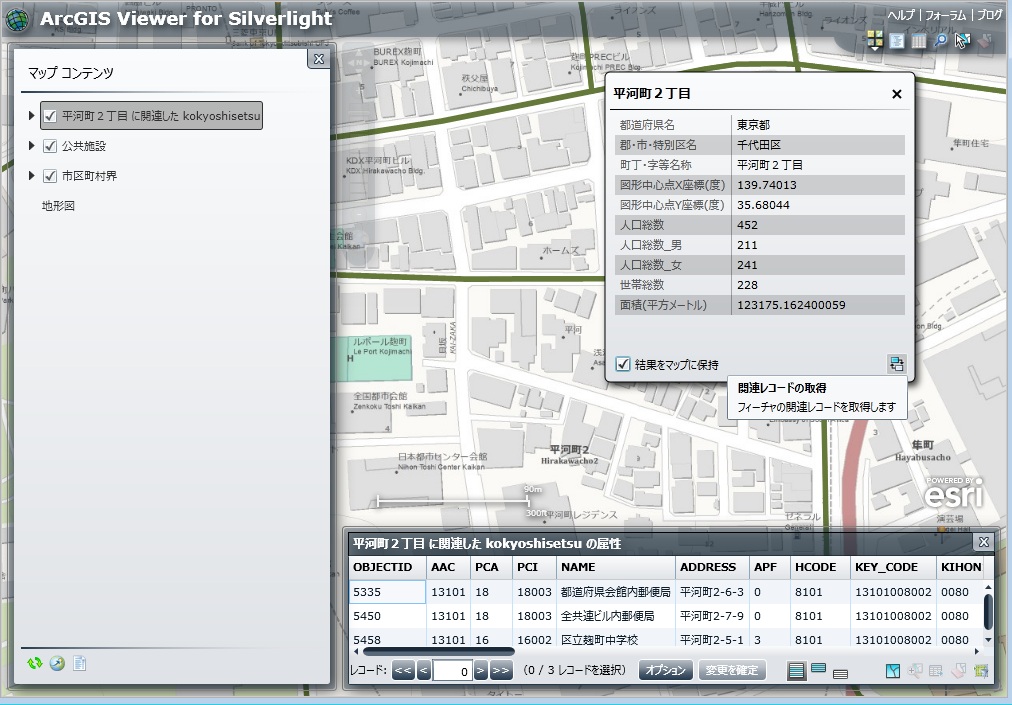Click the globe with arrow icon

tap(57, 663)
